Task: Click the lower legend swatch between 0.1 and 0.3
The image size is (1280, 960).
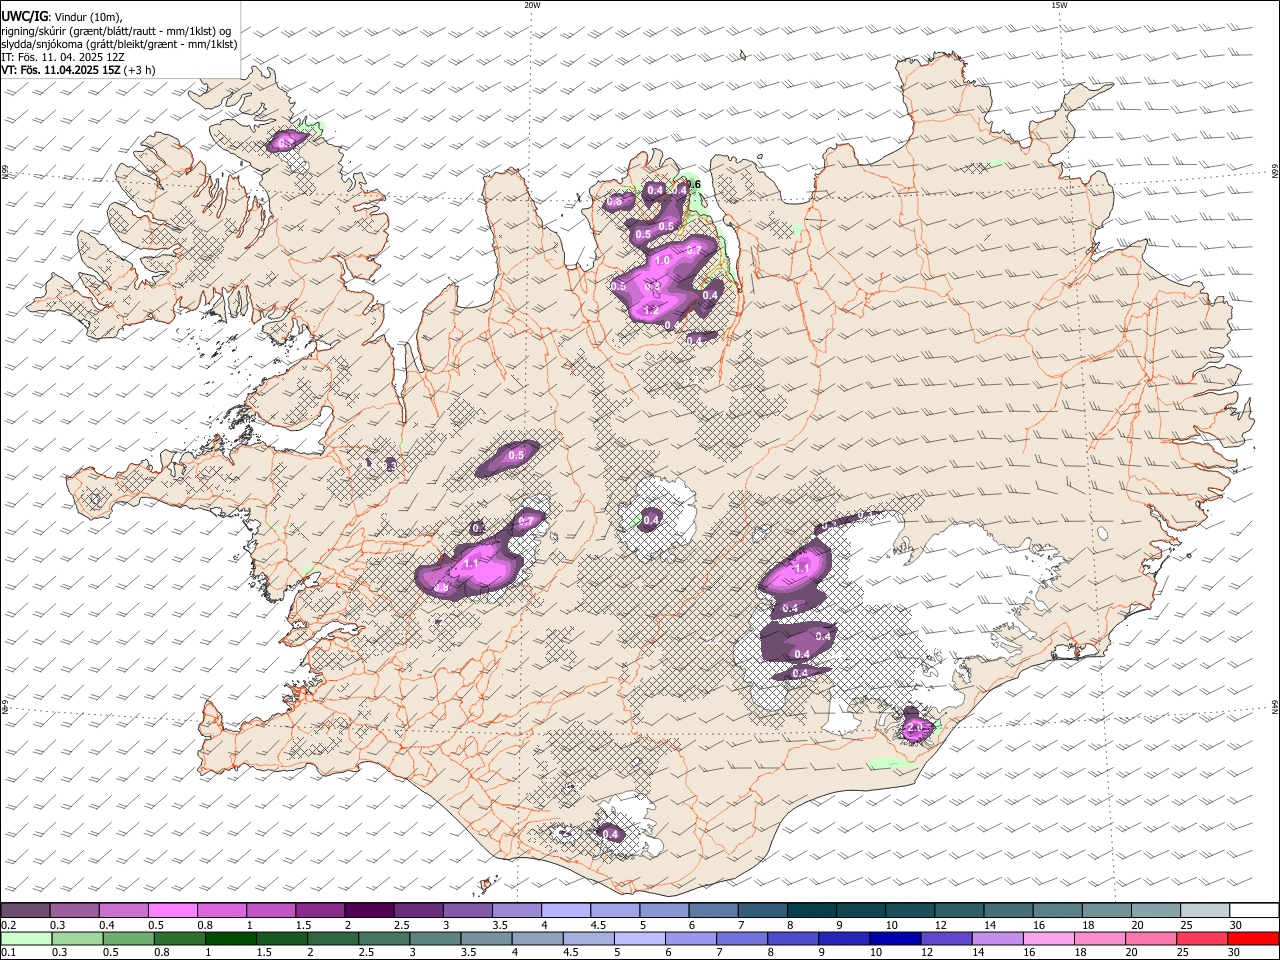Action: pos(26,938)
